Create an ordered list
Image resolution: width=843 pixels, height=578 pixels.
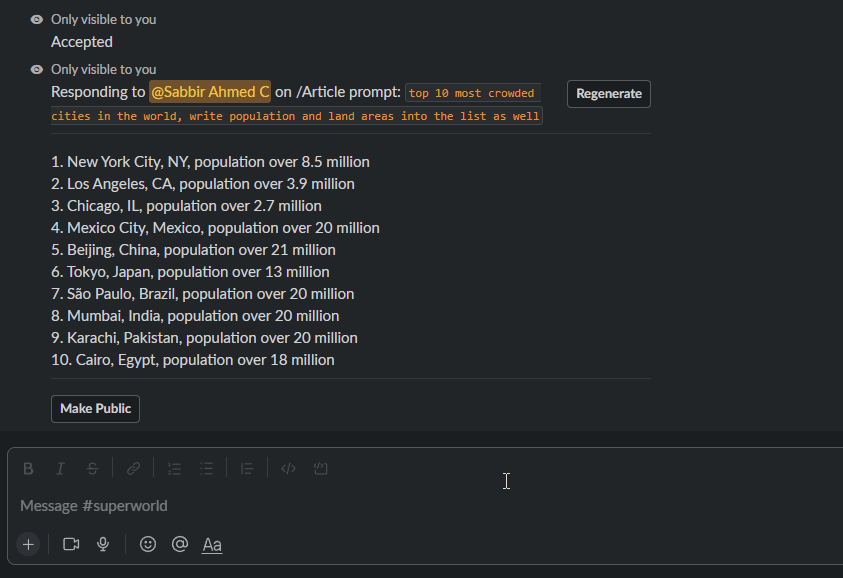(x=174, y=468)
